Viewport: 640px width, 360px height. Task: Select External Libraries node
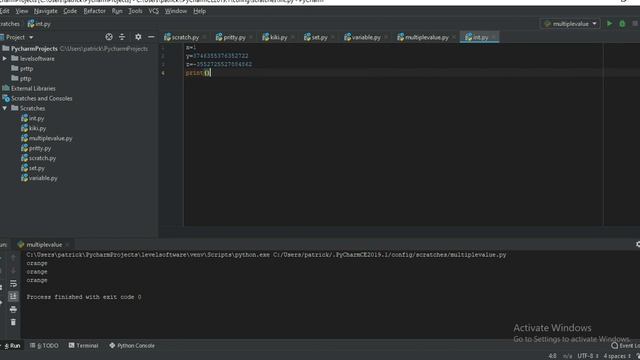[33, 89]
